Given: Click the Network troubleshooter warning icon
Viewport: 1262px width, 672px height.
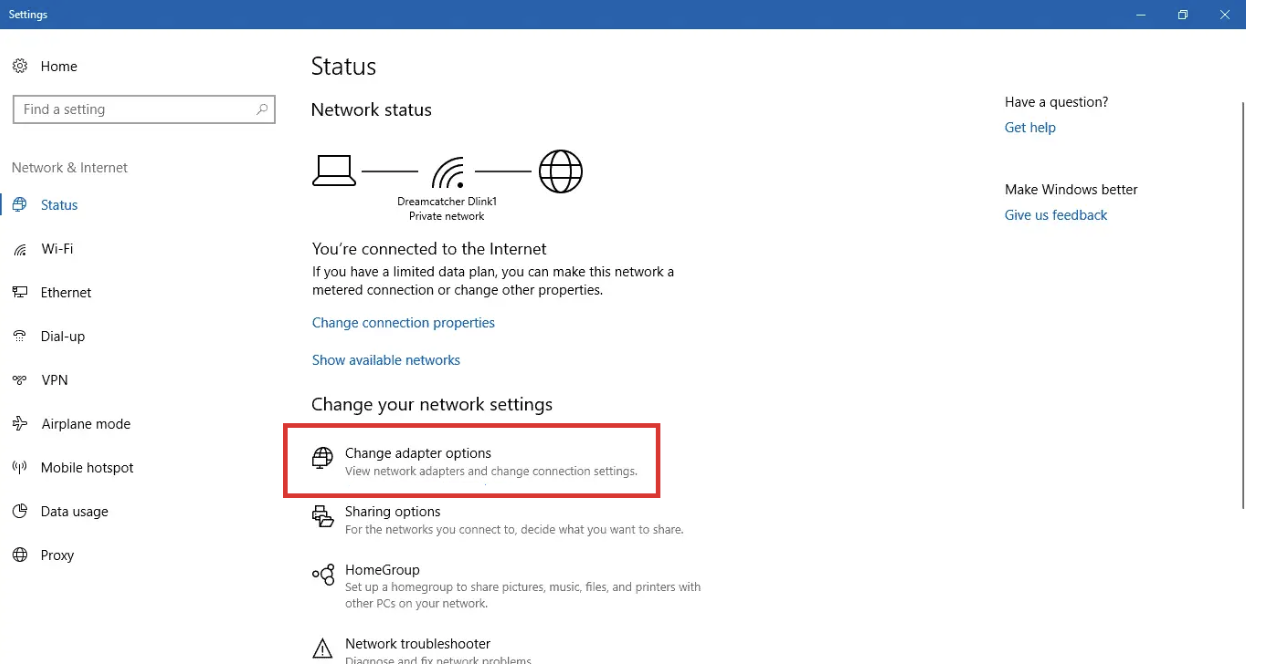Looking at the screenshot, I should tap(322, 648).
